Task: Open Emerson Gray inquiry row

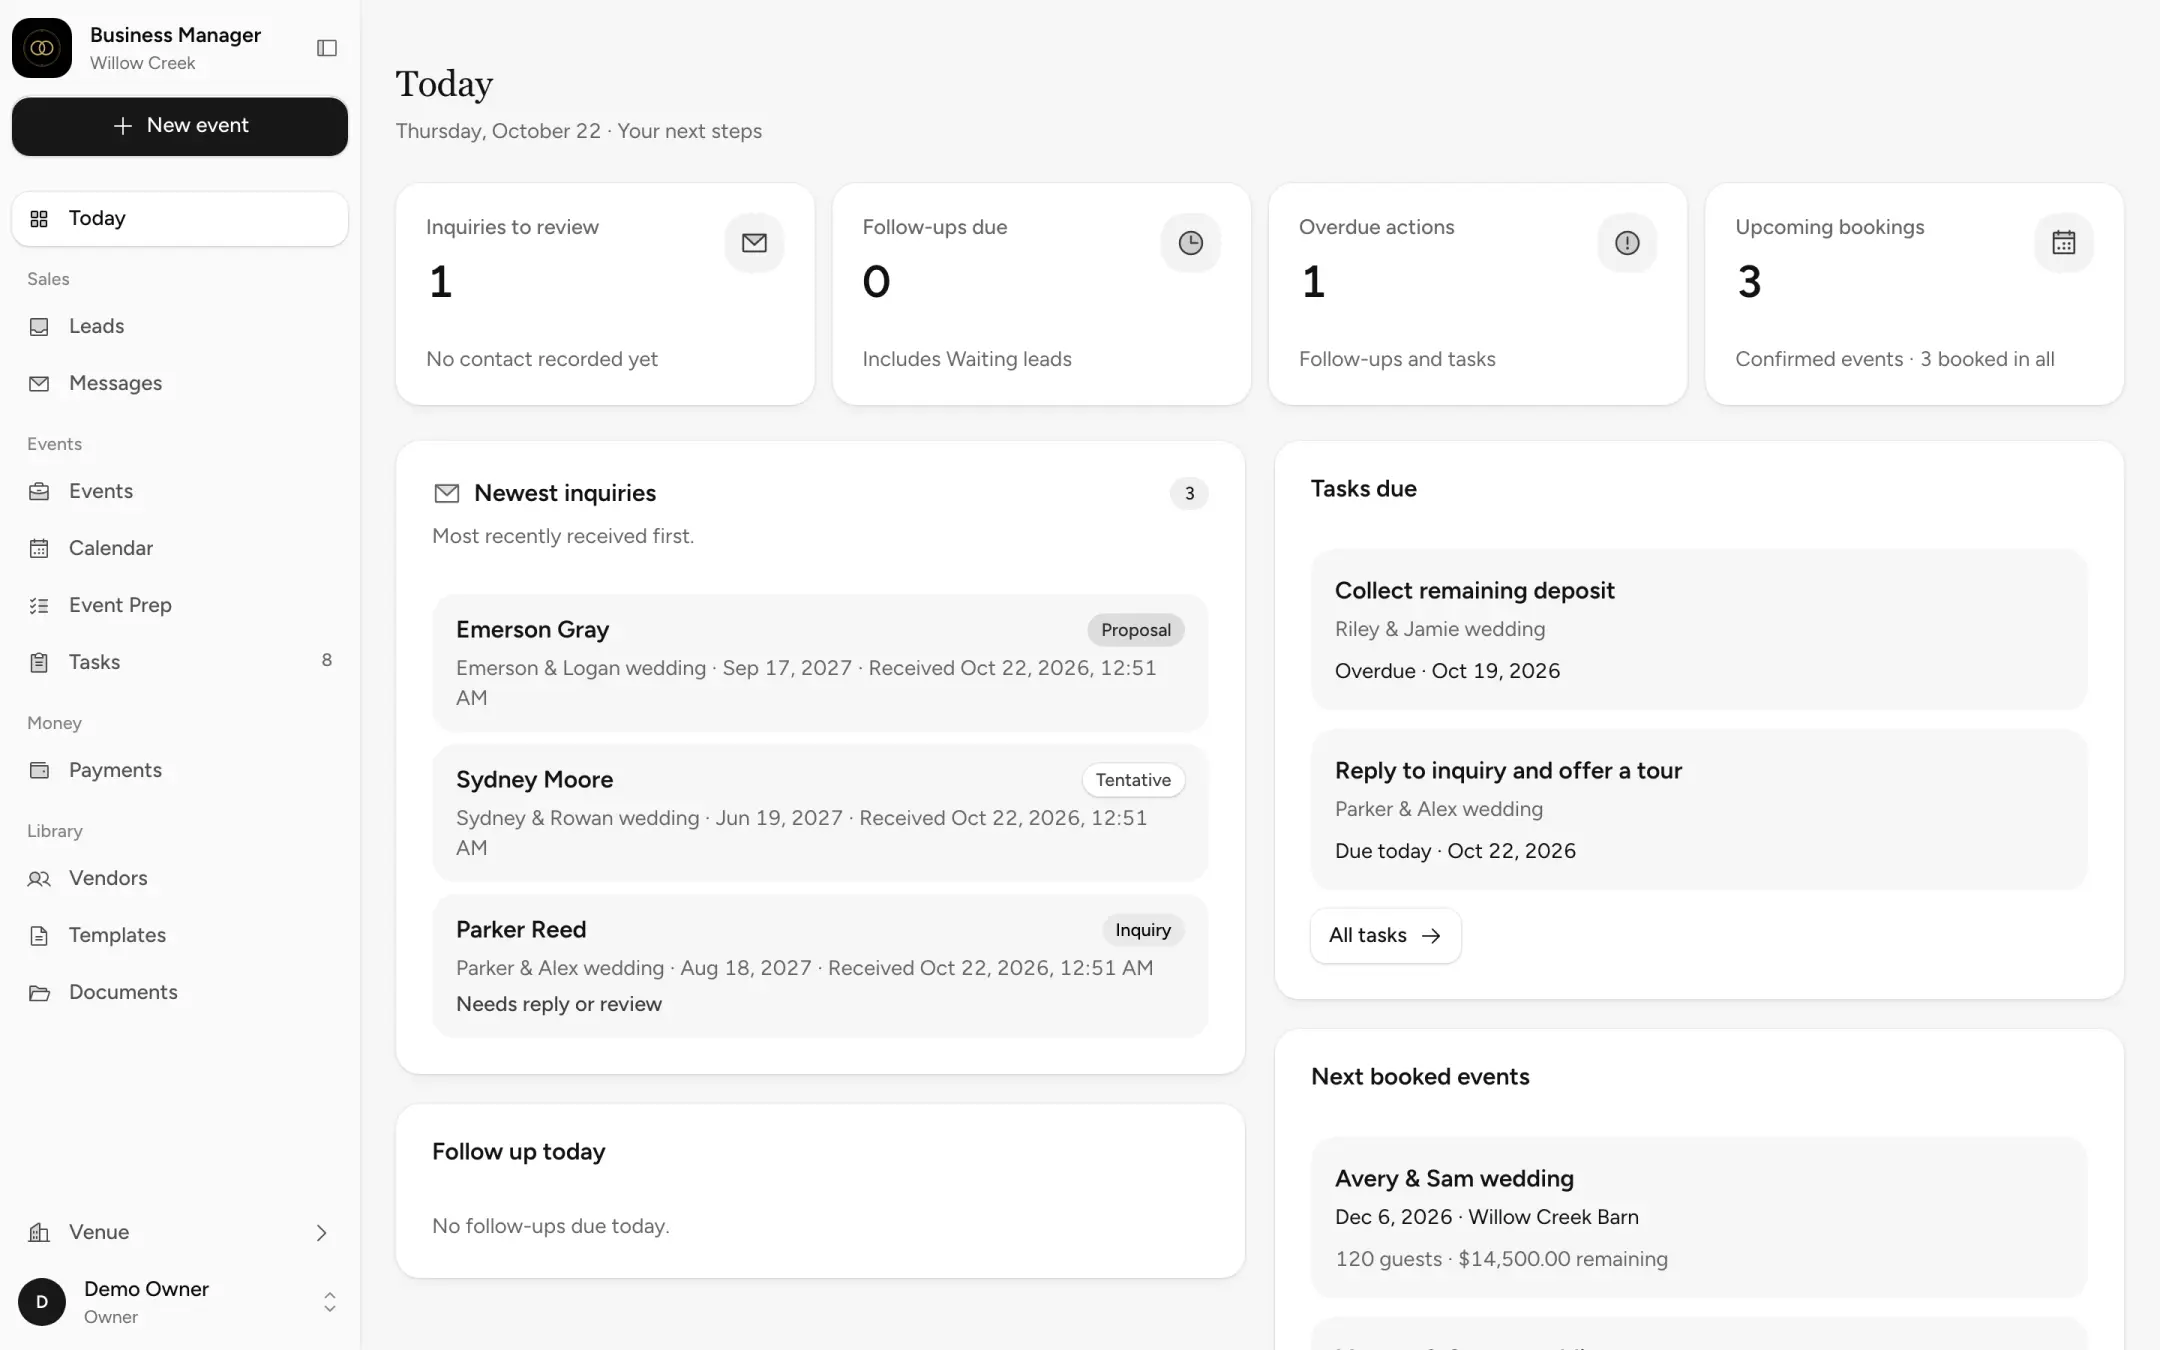Action: [820, 663]
